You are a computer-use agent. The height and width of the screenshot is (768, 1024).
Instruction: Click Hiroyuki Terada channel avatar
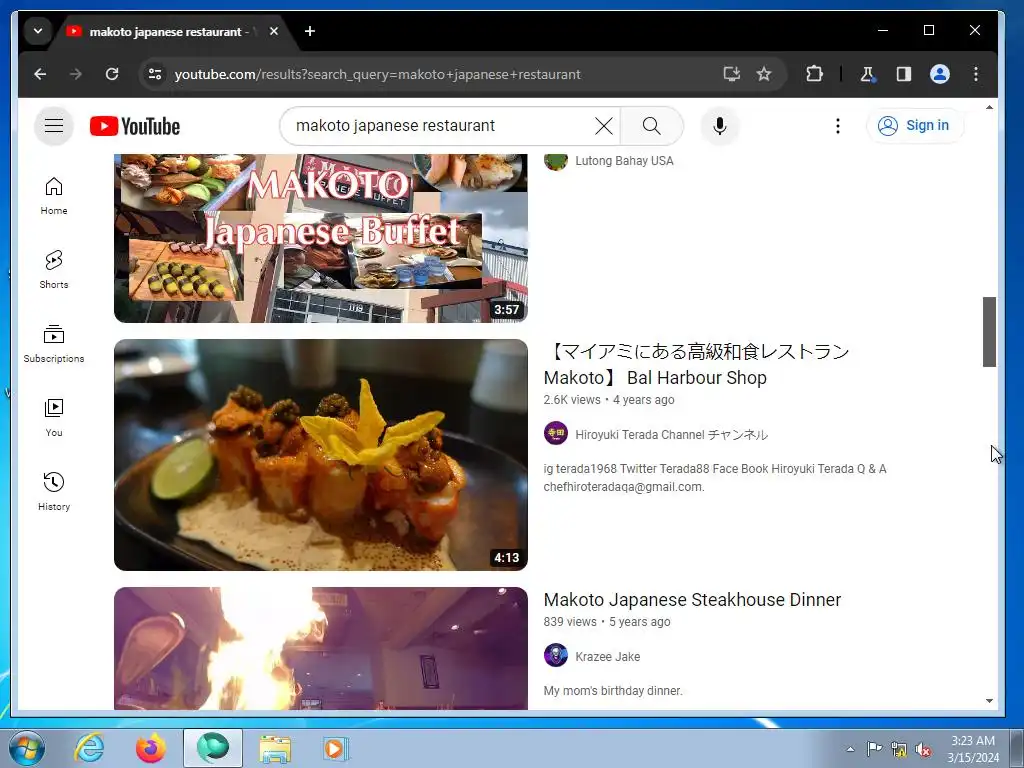point(556,433)
